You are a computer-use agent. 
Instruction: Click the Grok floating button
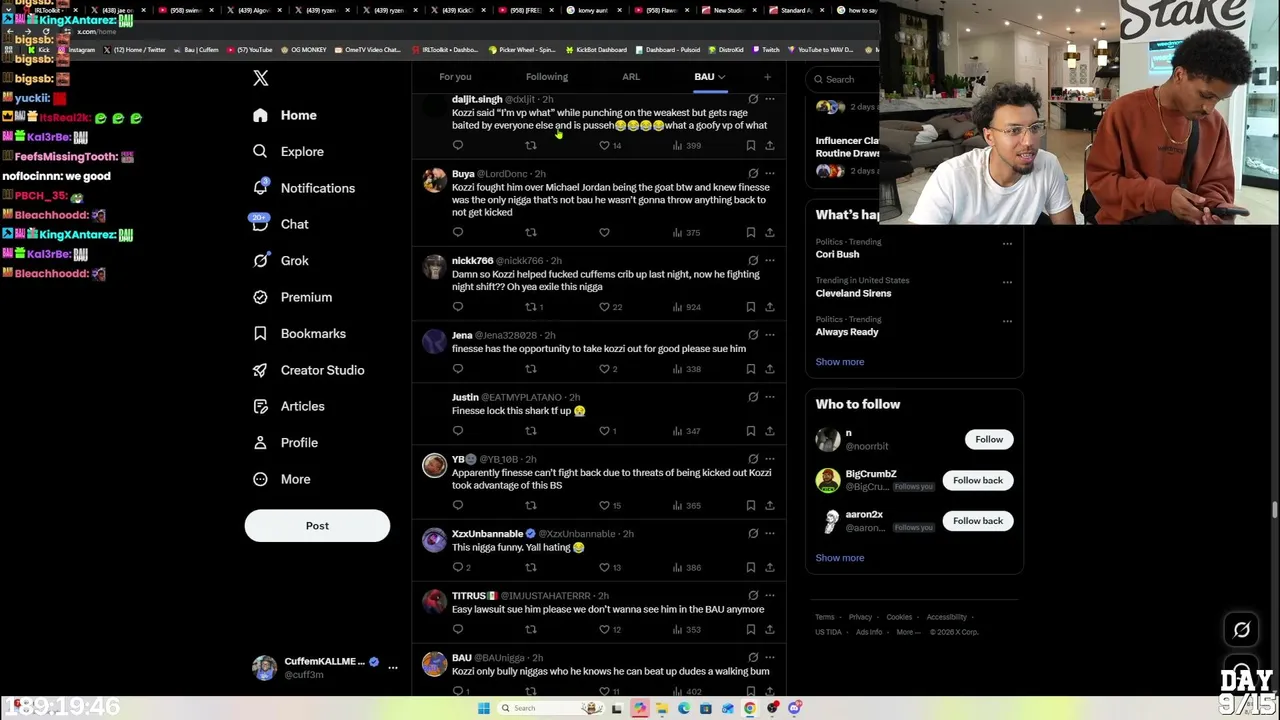pyautogui.click(x=1241, y=630)
